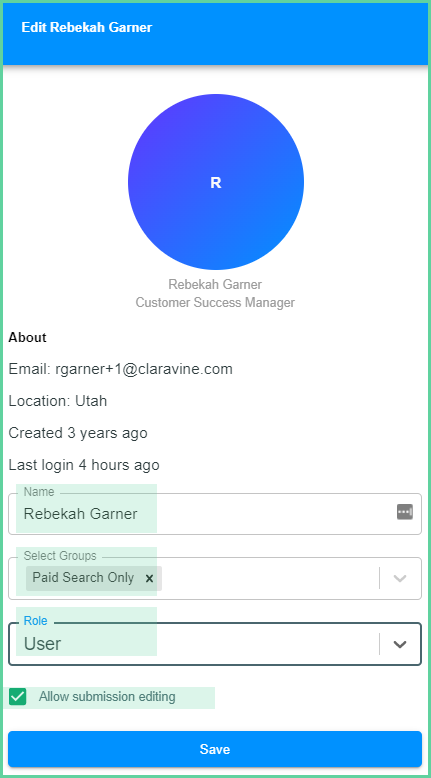Click the email rgarner+1@claravine.com text
431x778 pixels.
(x=144, y=369)
